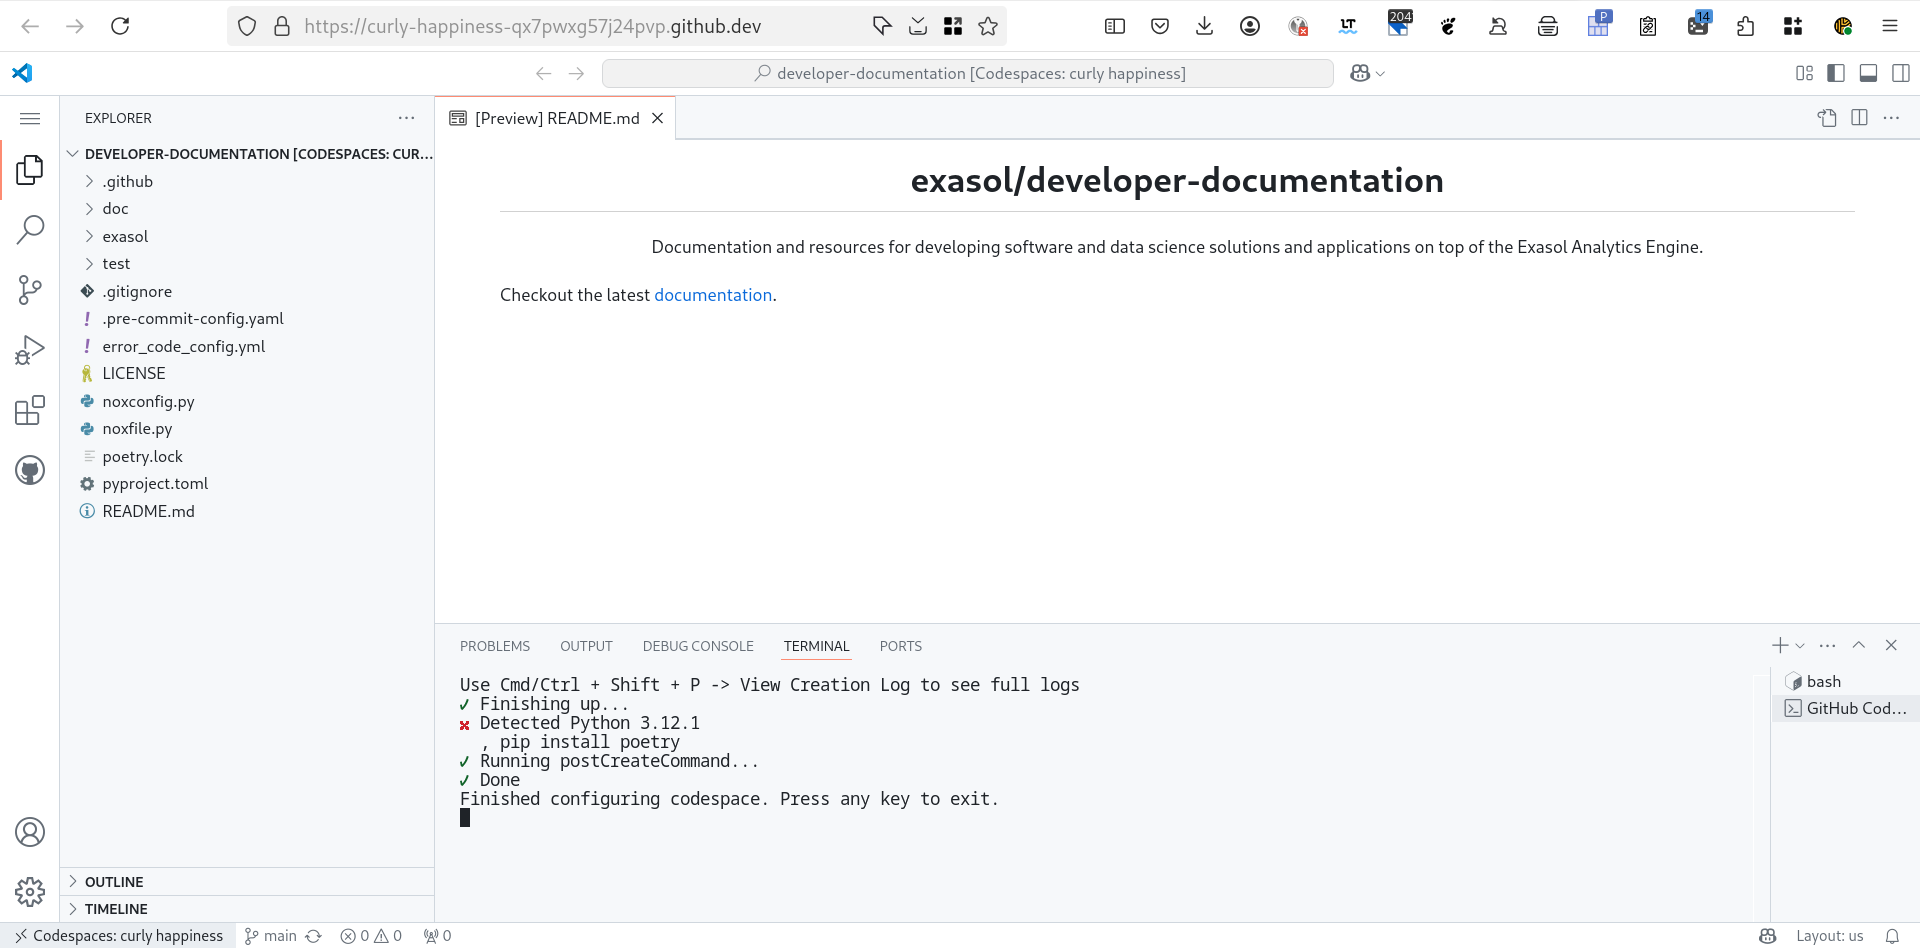This screenshot has height=948, width=1920.
Task: Open the Manage gear icon
Action: (x=30, y=892)
